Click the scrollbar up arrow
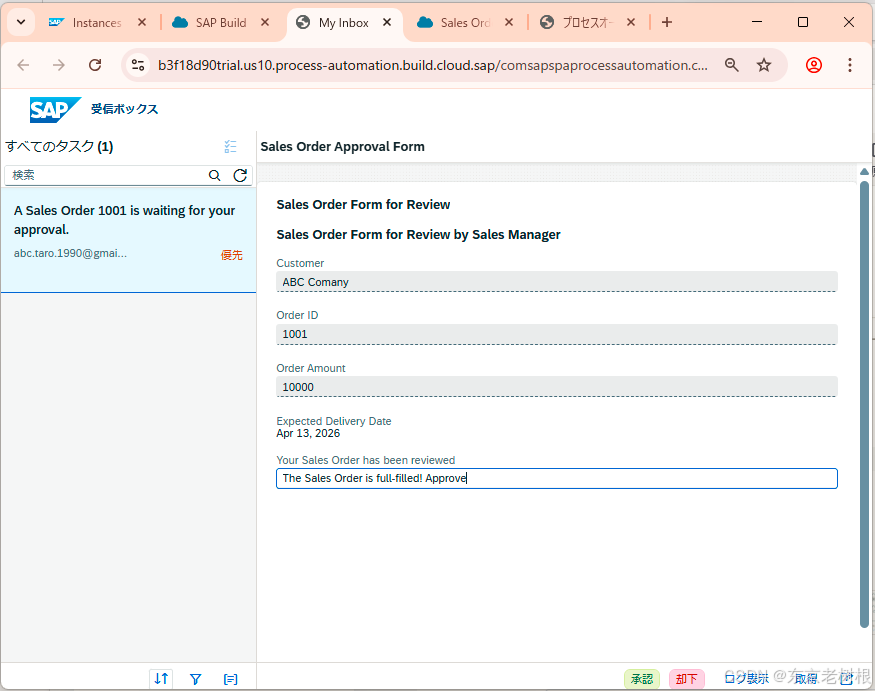 point(864,171)
